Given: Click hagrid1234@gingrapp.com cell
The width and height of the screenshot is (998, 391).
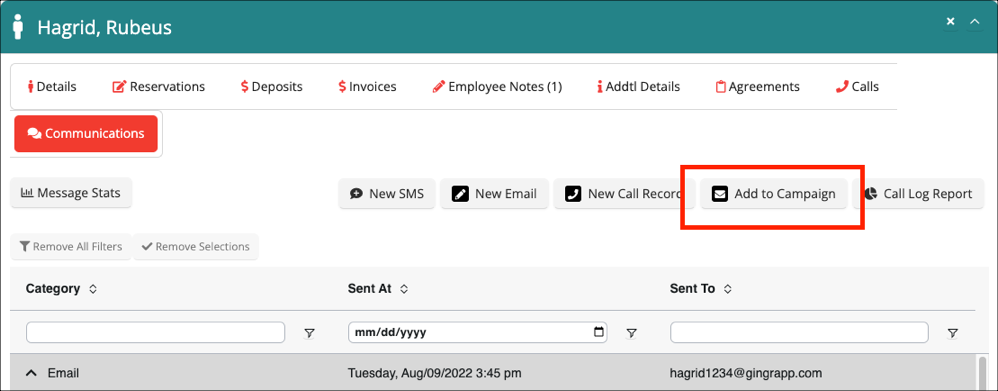Looking at the screenshot, I should pos(746,373).
